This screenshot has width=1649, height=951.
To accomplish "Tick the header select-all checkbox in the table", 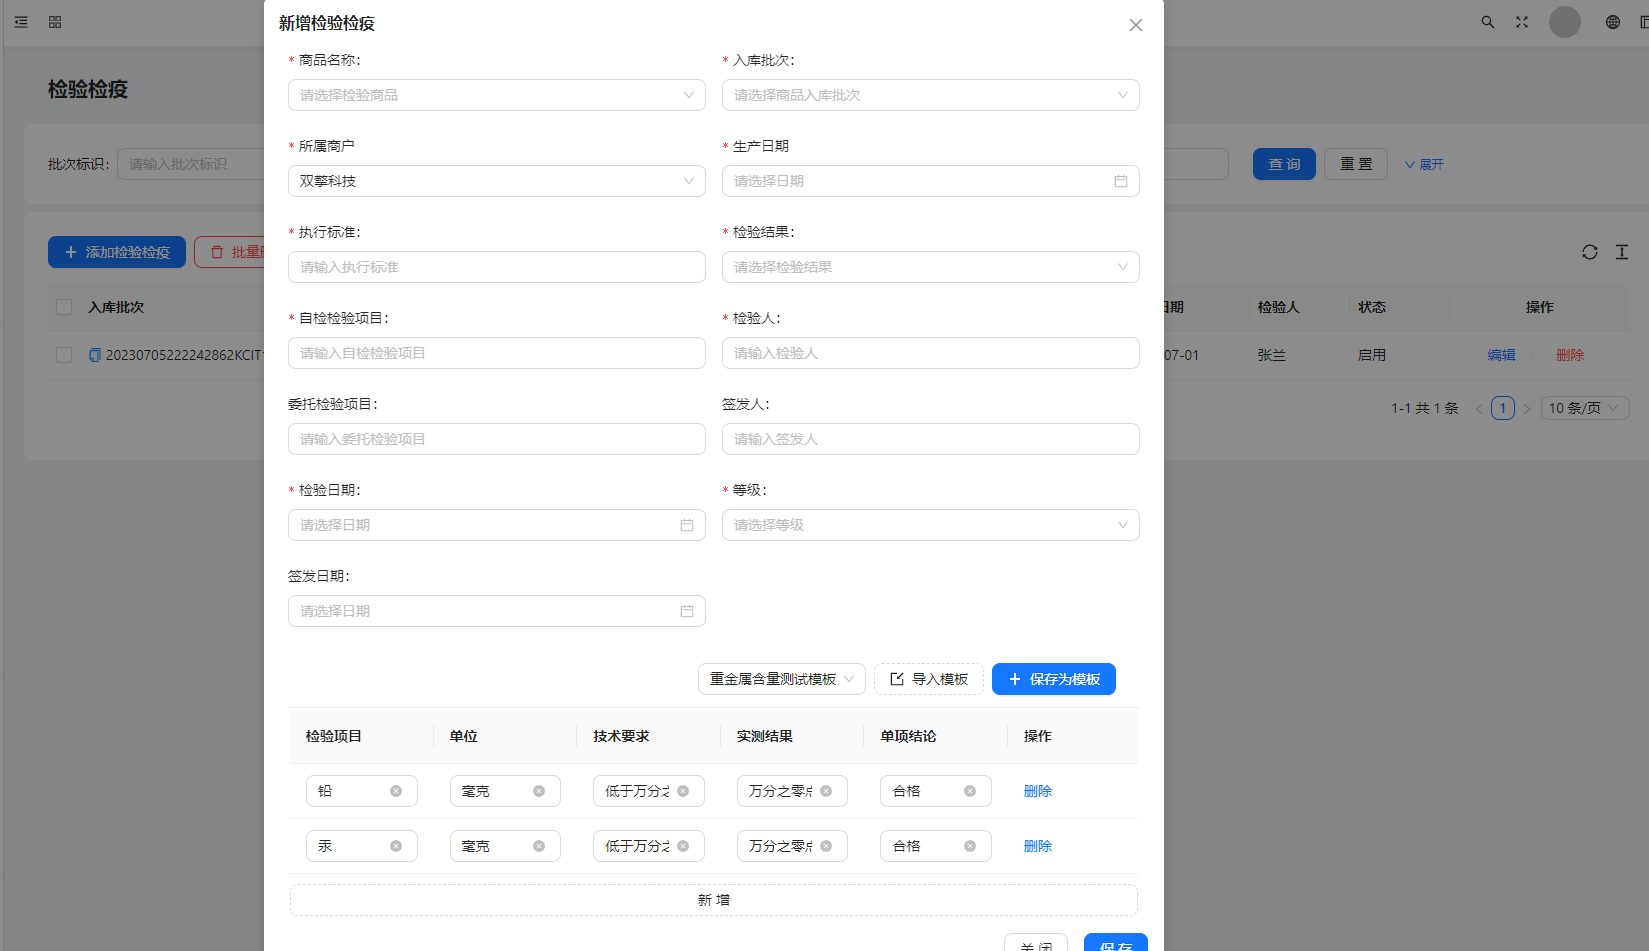I will point(64,307).
